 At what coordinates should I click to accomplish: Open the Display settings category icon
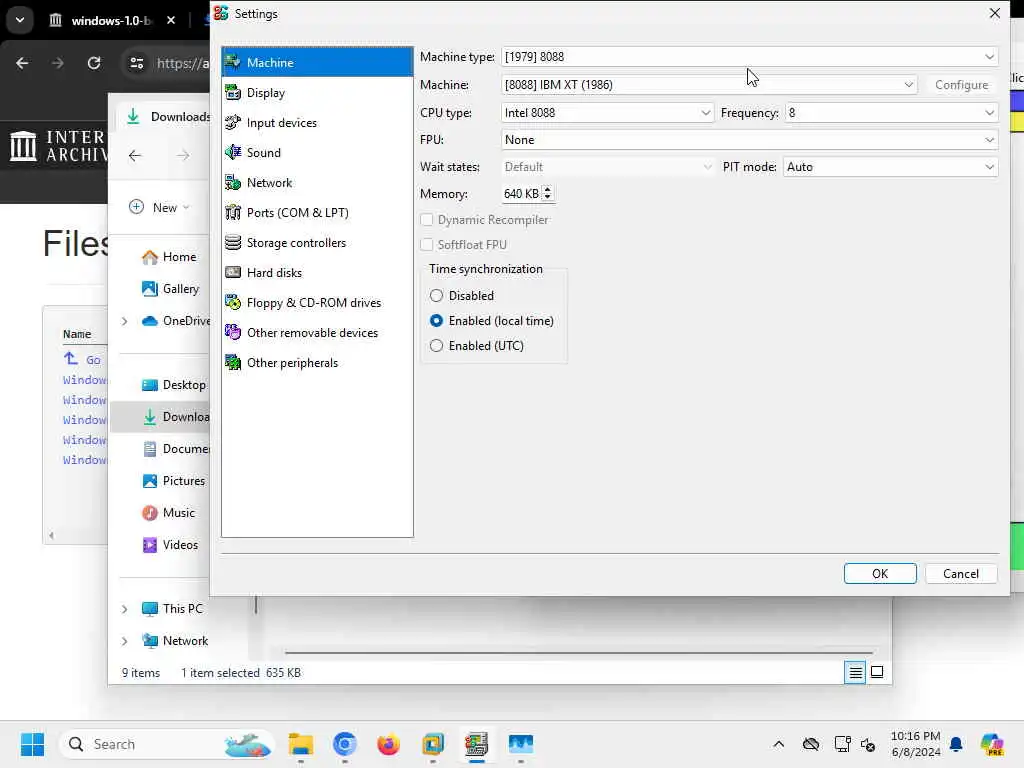232,92
